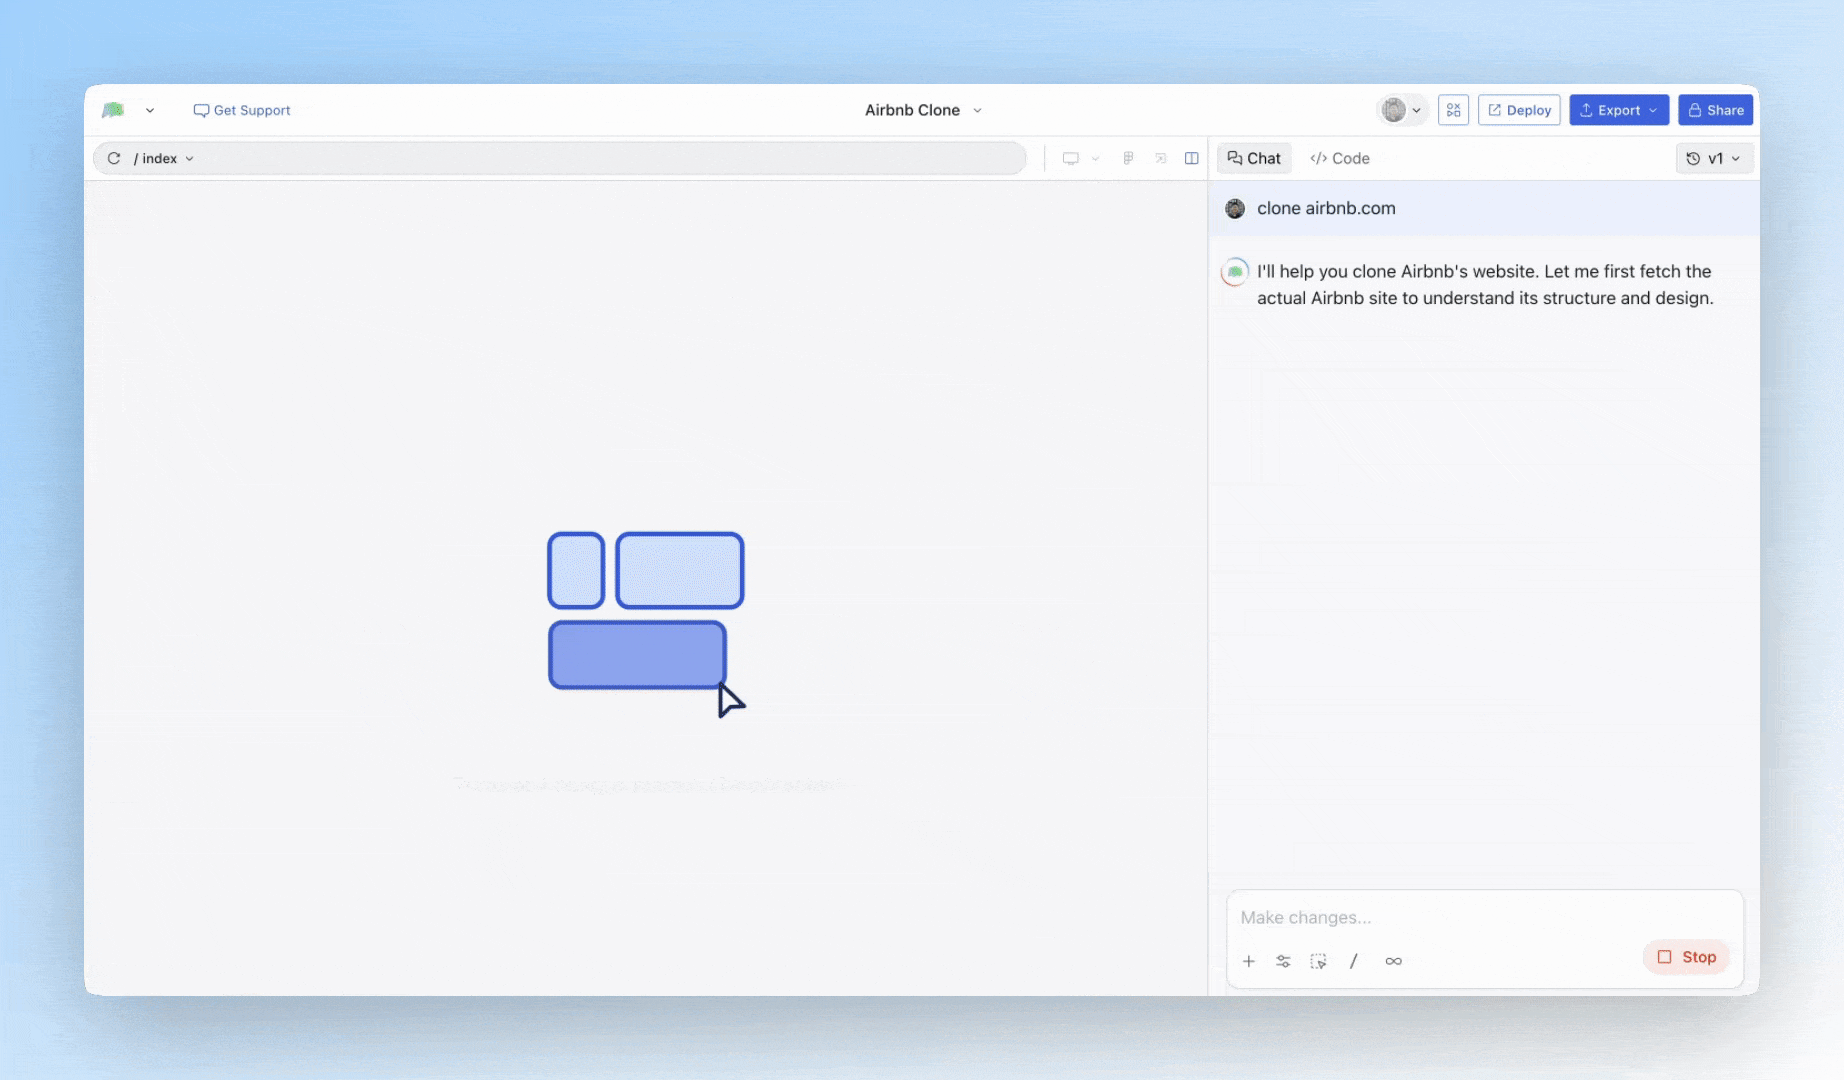The width and height of the screenshot is (1844, 1080).
Task: Click the plus attachment icon in chat input
Action: 1249,961
